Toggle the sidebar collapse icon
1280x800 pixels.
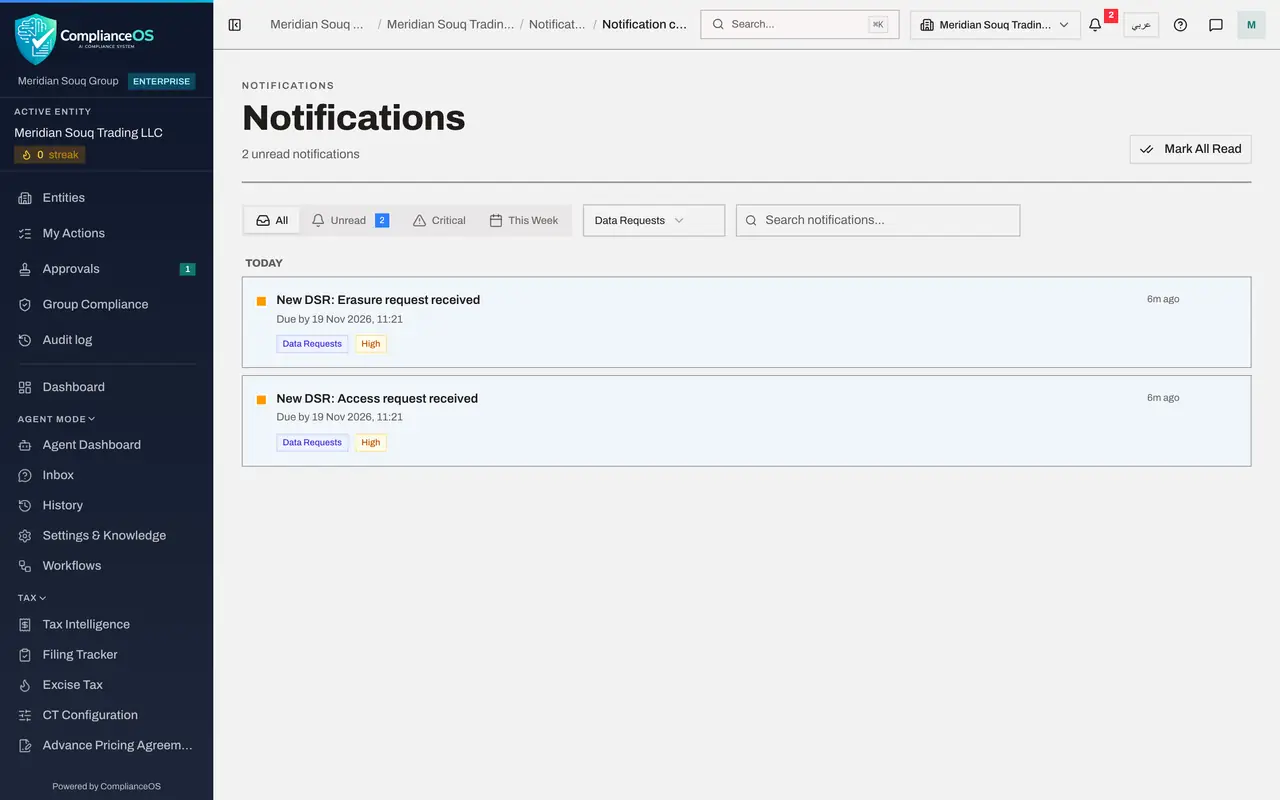[235, 25]
